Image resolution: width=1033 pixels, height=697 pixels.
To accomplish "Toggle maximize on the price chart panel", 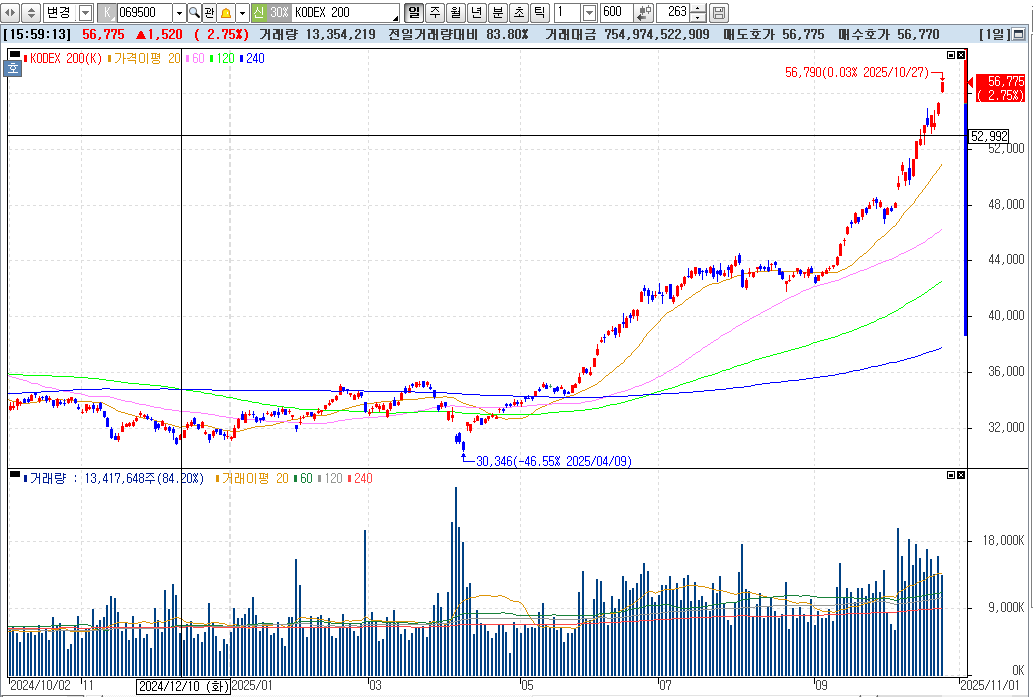I will (953, 55).
